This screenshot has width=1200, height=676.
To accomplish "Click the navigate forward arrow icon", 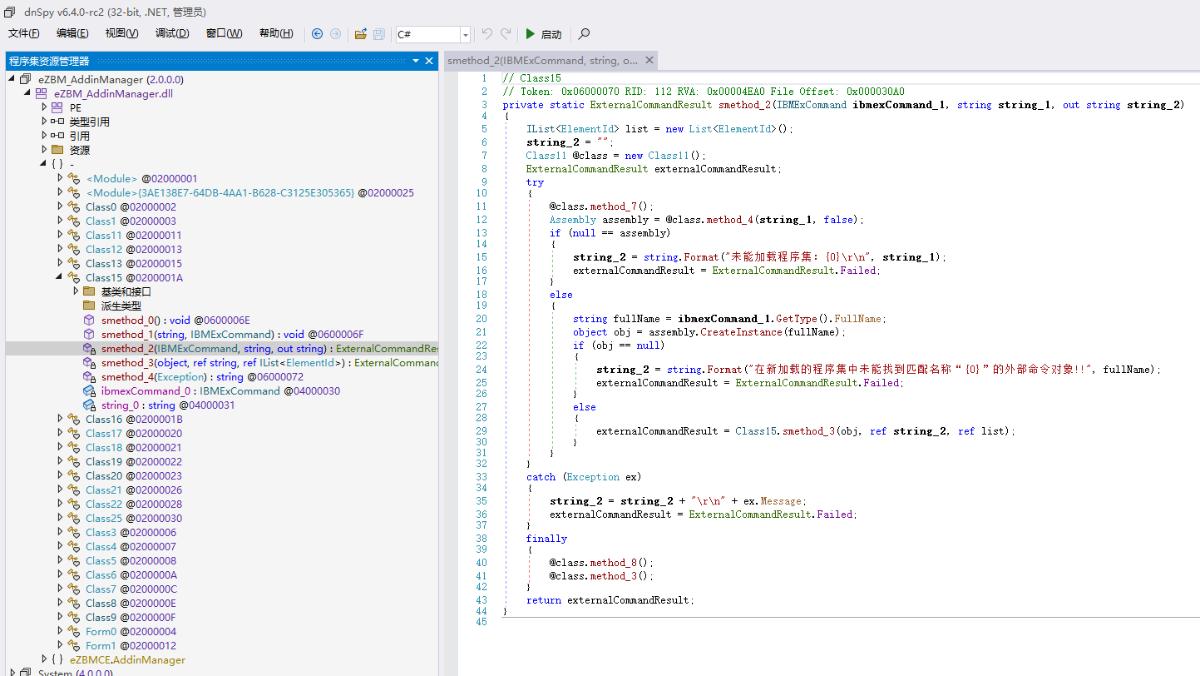I will pos(335,34).
